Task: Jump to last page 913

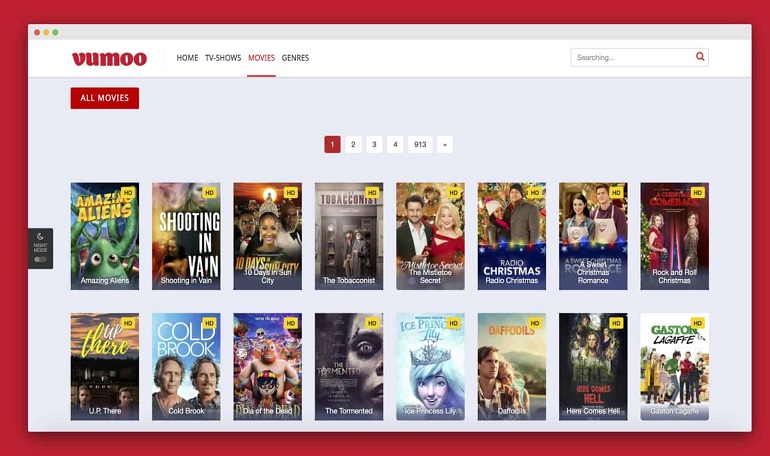Action: point(420,144)
